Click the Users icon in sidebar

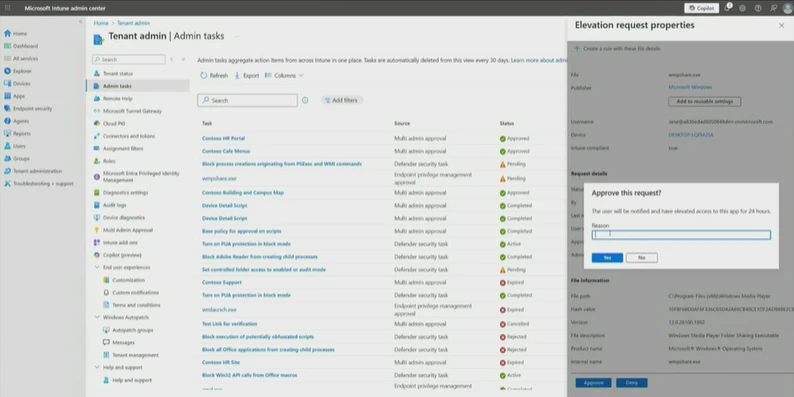coord(7,146)
